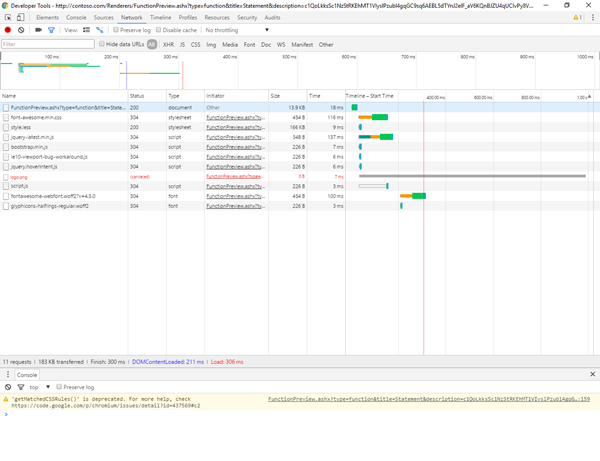This screenshot has height=461, width=600.
Task: Check the Disable cache option
Action: tap(157, 30)
